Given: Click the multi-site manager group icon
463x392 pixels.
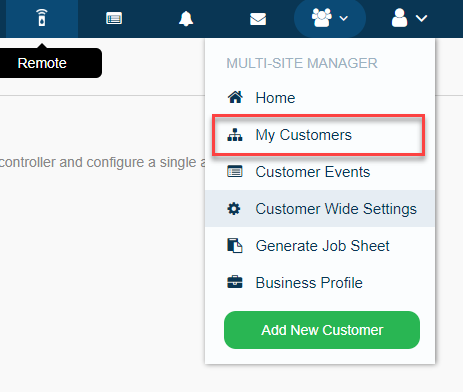Looking at the screenshot, I should 322,18.
